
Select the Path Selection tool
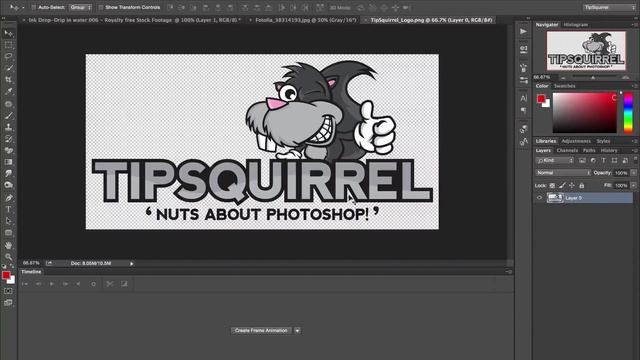point(8,221)
